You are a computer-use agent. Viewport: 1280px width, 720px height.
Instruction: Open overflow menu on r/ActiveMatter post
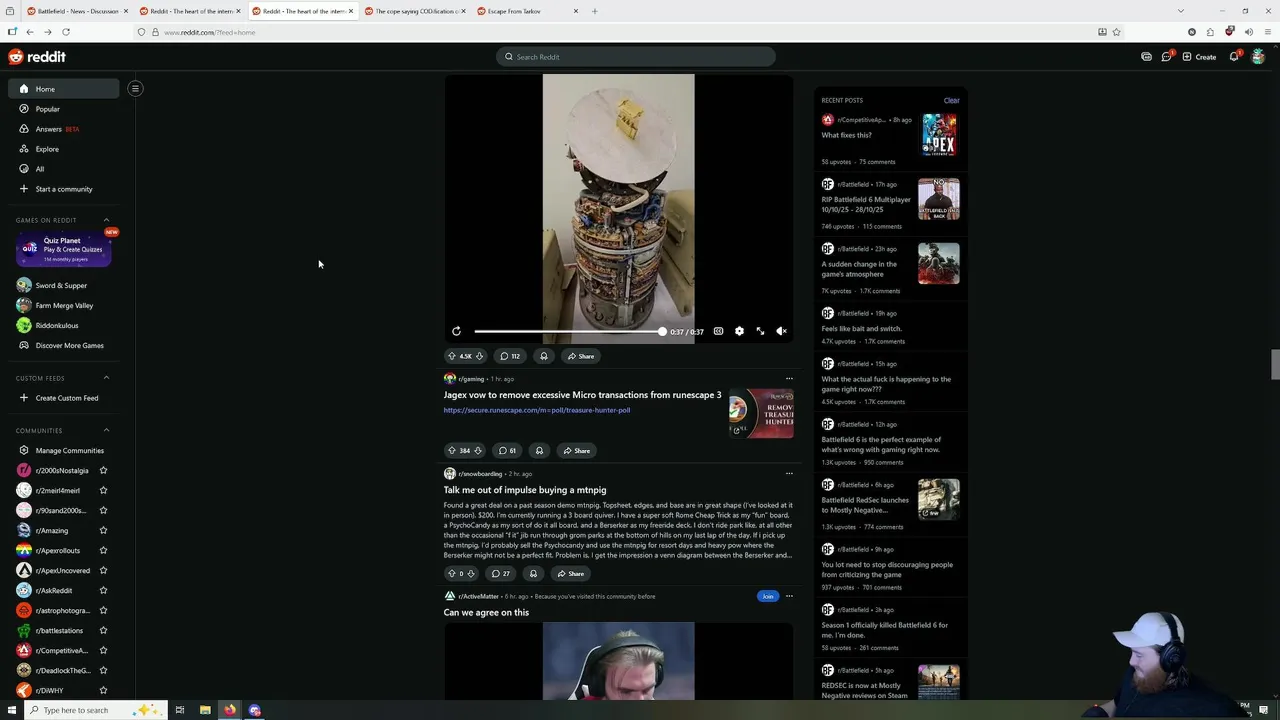coord(789,596)
